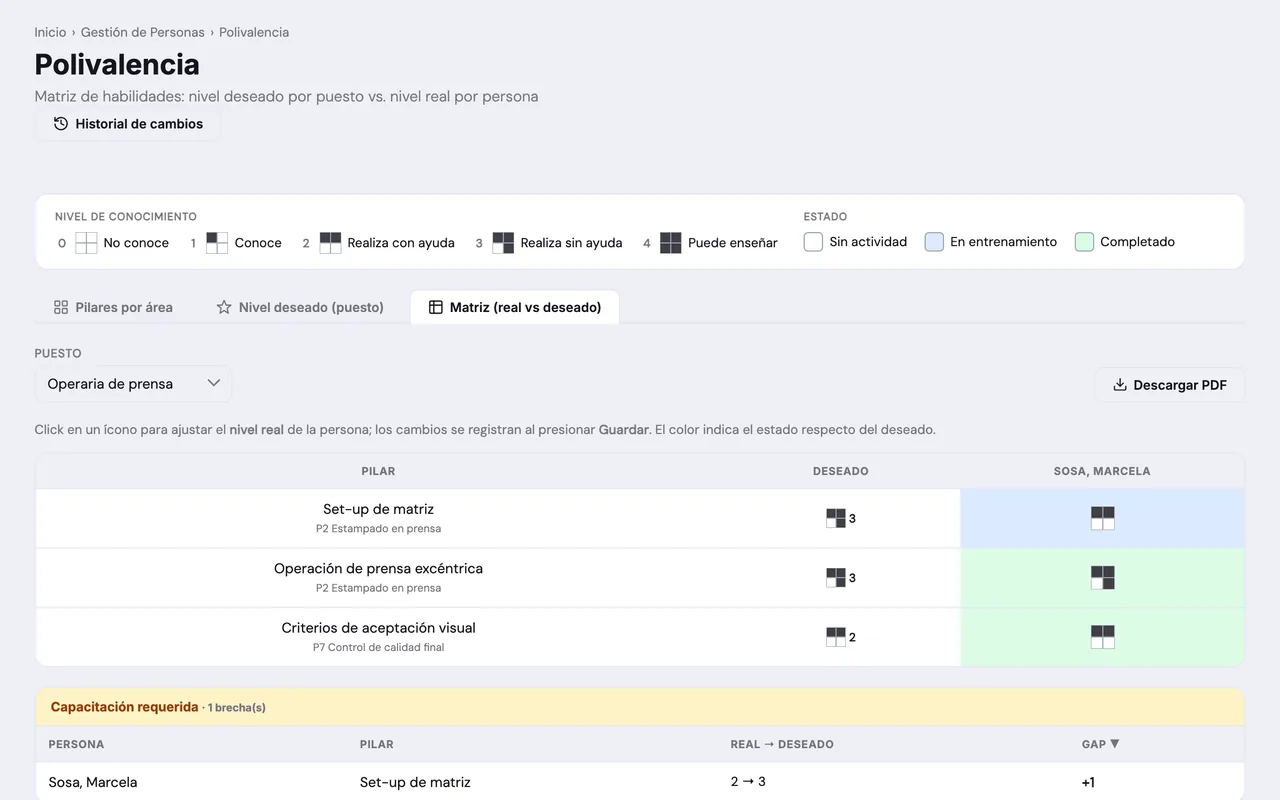Click the PERSONA column header

pyautogui.click(x=76, y=744)
